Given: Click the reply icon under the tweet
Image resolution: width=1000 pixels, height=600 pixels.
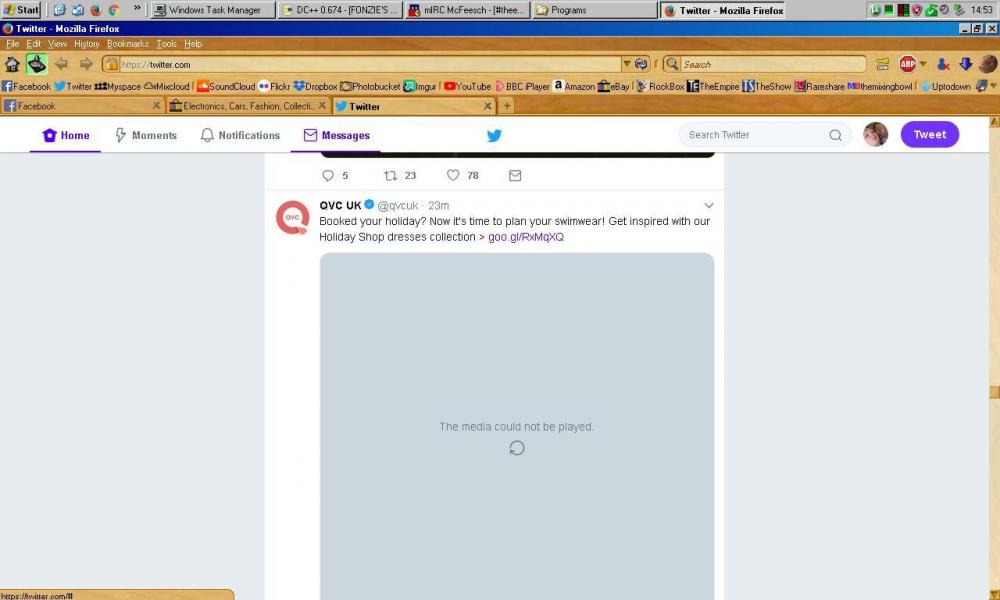Looking at the screenshot, I should [x=327, y=175].
